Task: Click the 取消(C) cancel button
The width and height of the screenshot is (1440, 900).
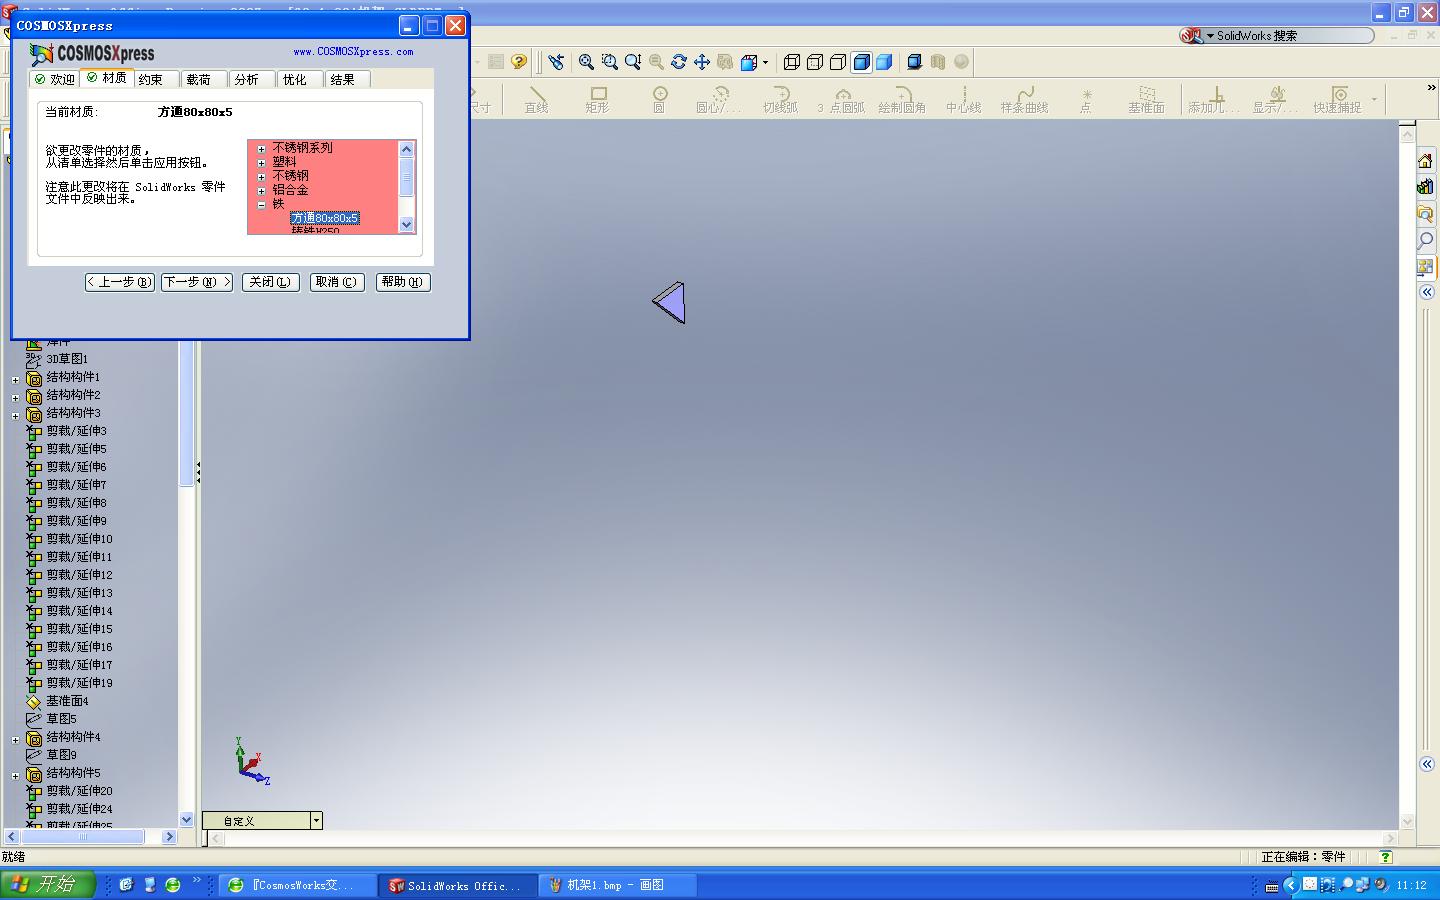Action: click(337, 282)
